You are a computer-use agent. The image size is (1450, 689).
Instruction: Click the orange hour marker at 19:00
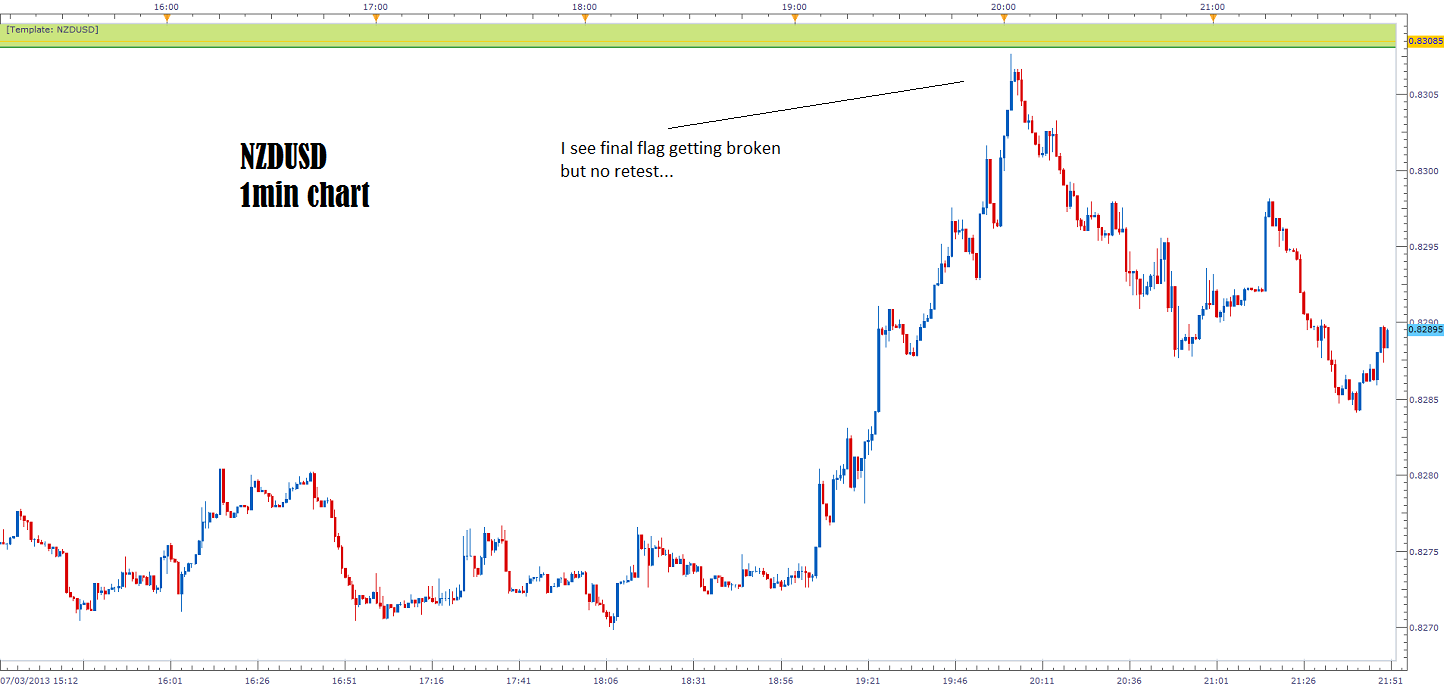pos(794,17)
